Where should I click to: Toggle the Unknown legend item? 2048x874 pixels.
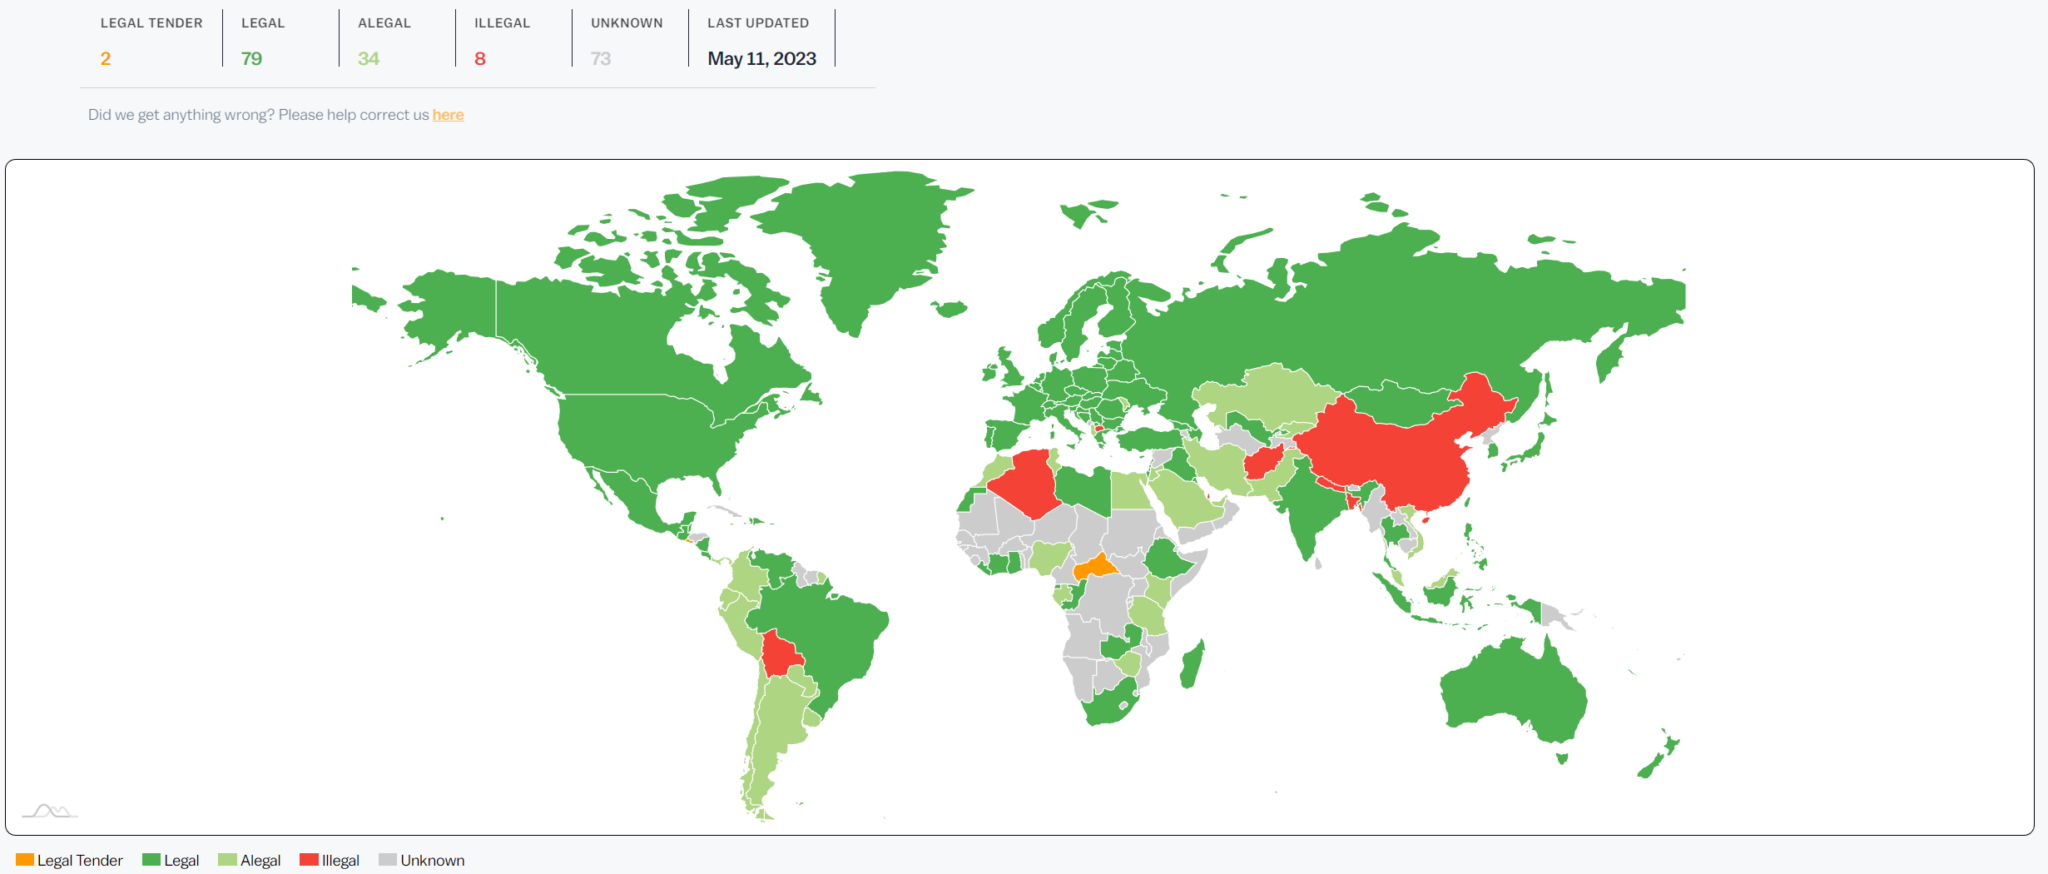click(421, 860)
